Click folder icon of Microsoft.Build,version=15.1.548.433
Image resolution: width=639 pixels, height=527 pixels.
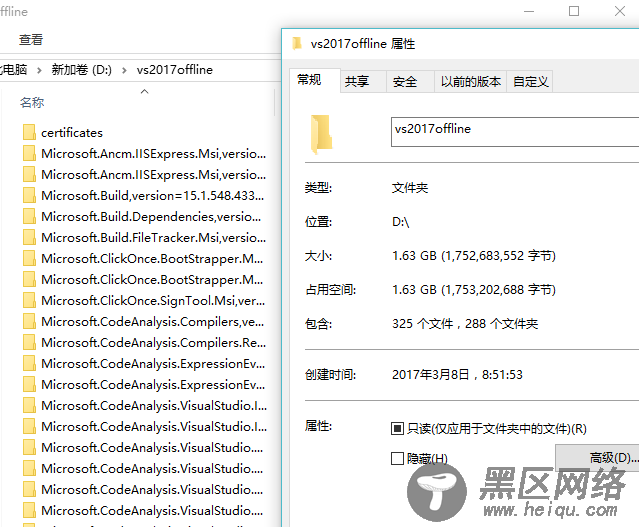(29, 195)
